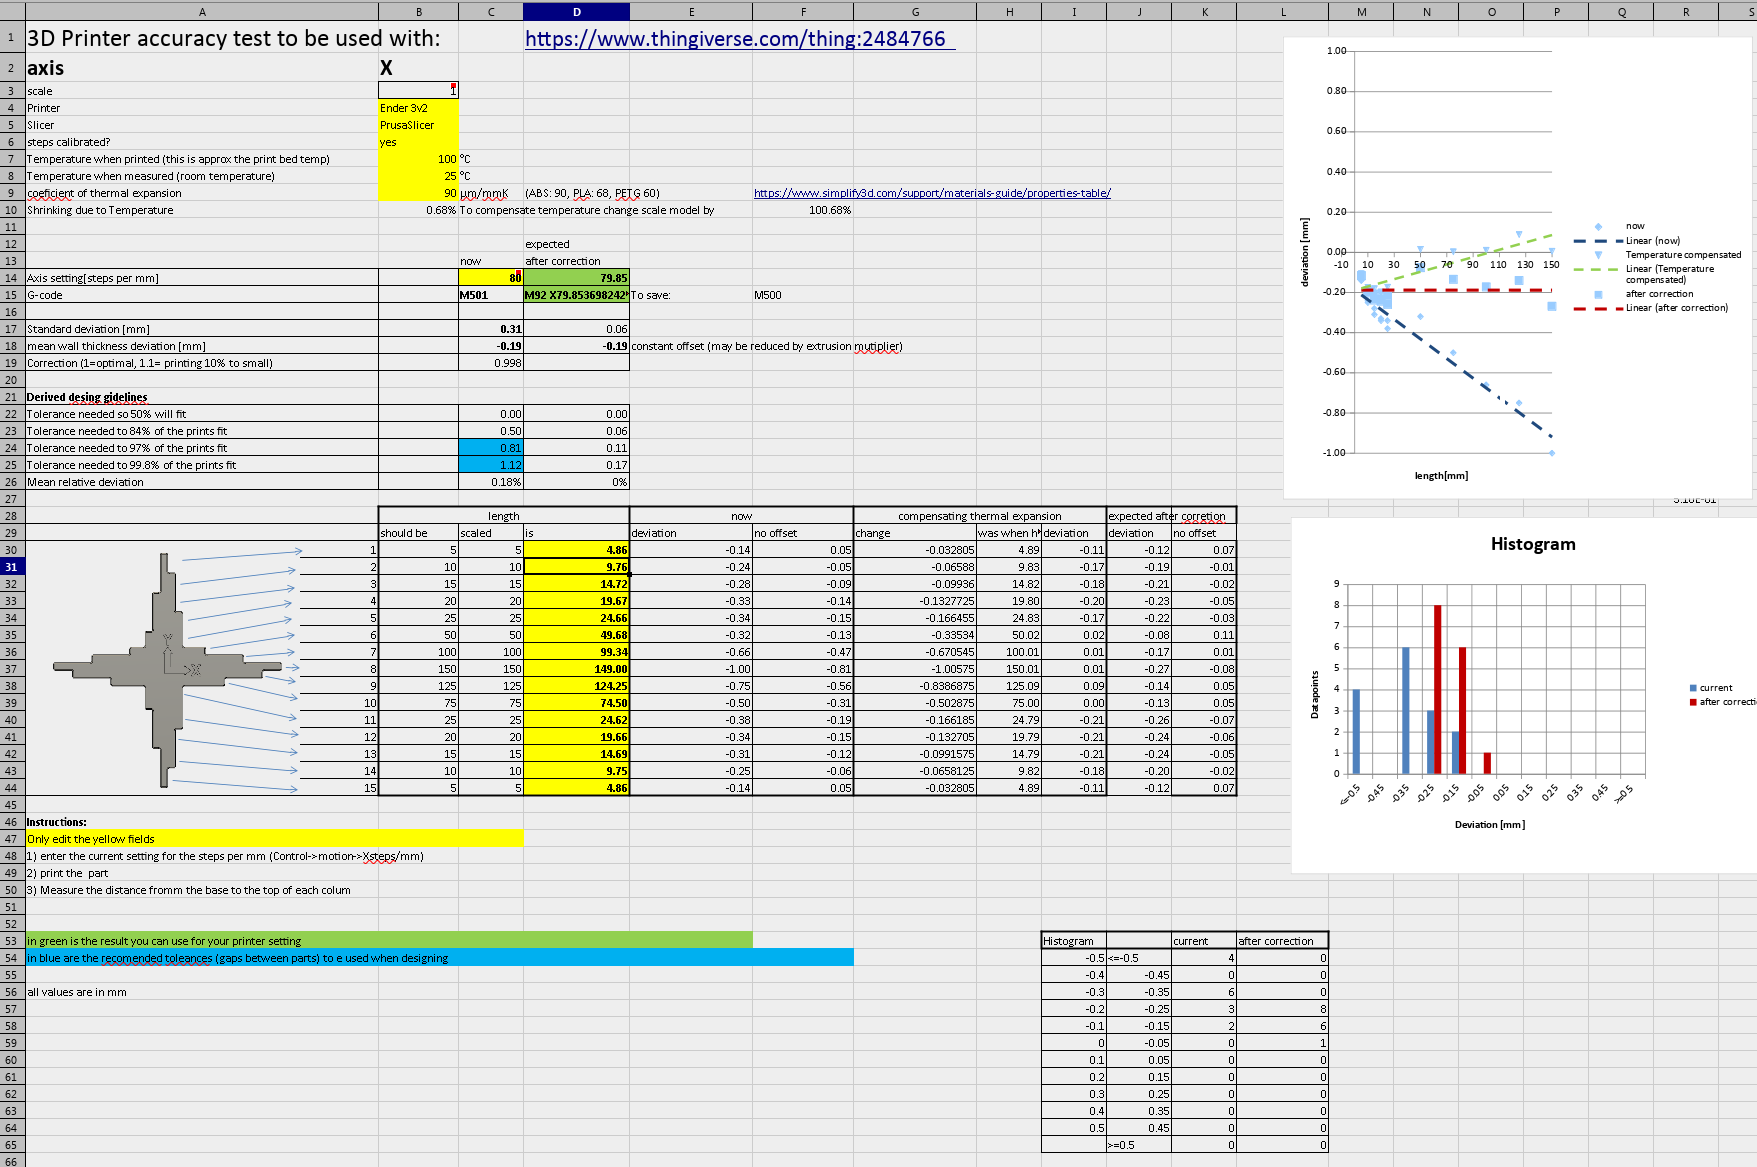Viewport: 1757px width, 1167px height.
Task: Select row 31 header
Action: click(11, 567)
